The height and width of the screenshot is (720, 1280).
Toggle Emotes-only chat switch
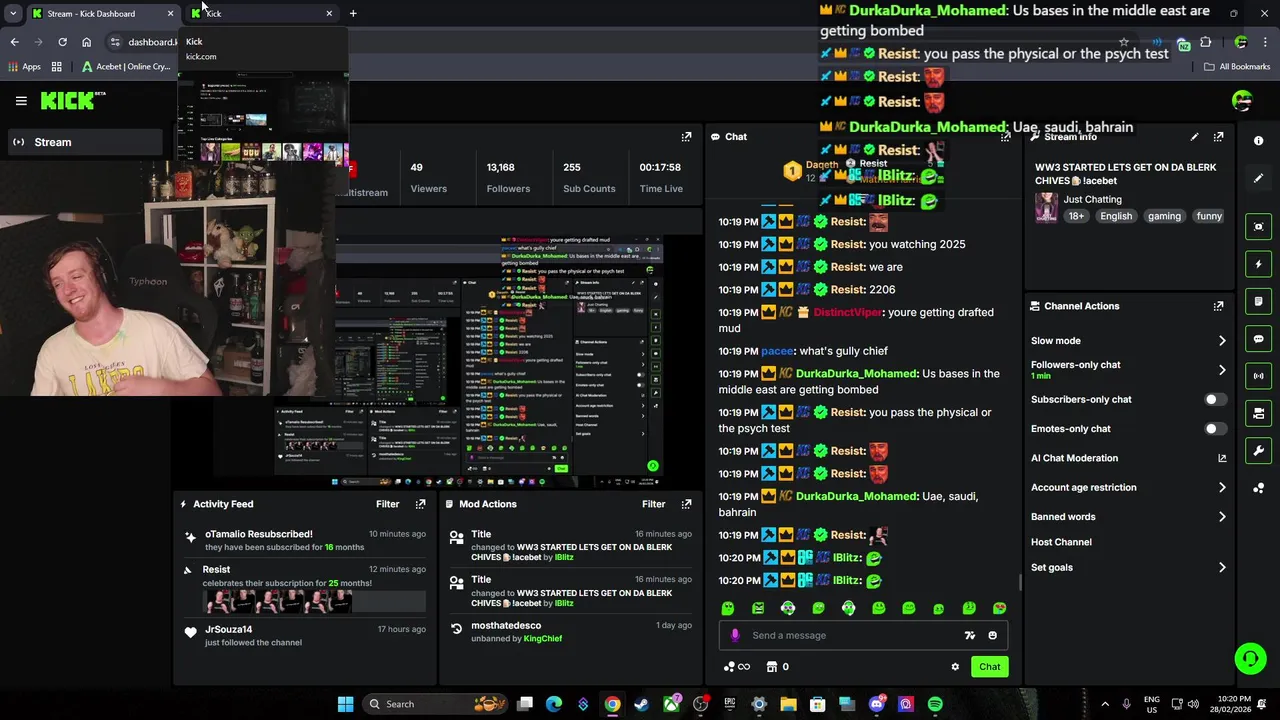coord(1215,429)
